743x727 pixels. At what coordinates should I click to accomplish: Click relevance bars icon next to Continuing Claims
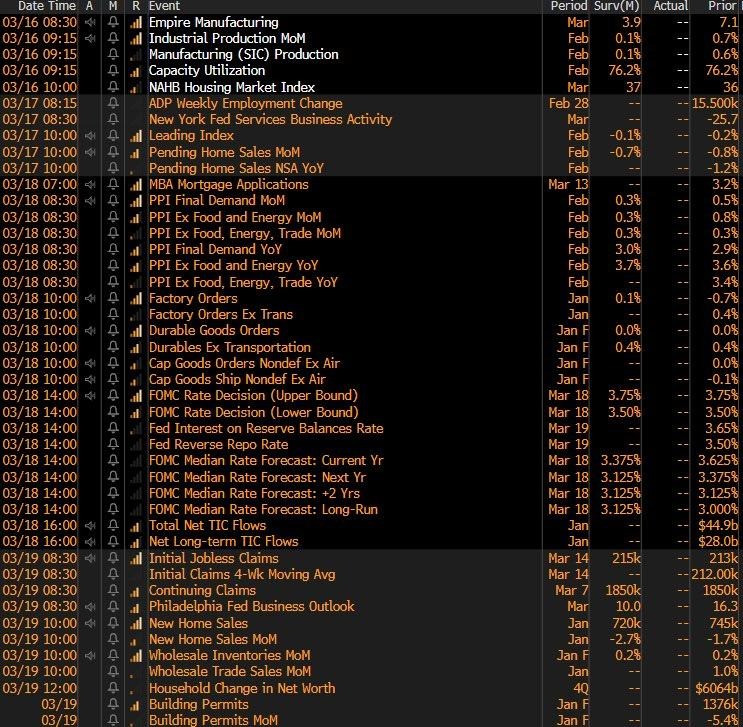[136, 591]
